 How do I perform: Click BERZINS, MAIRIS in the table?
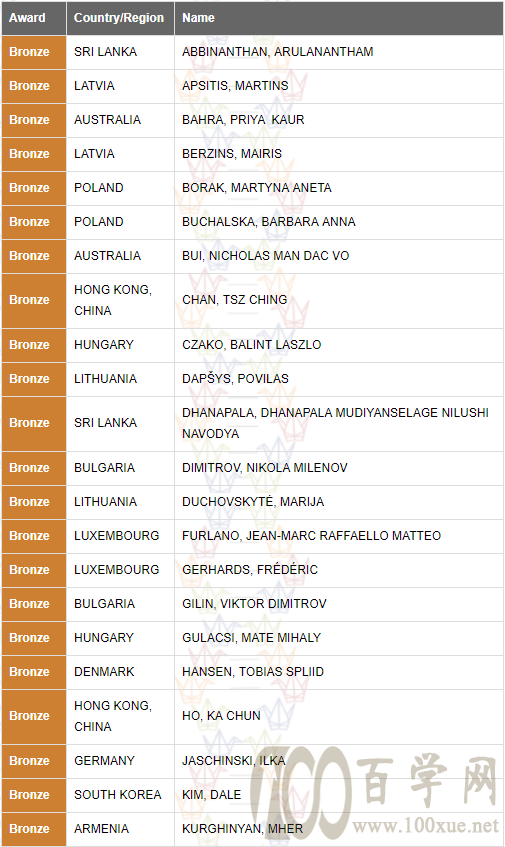pos(232,154)
